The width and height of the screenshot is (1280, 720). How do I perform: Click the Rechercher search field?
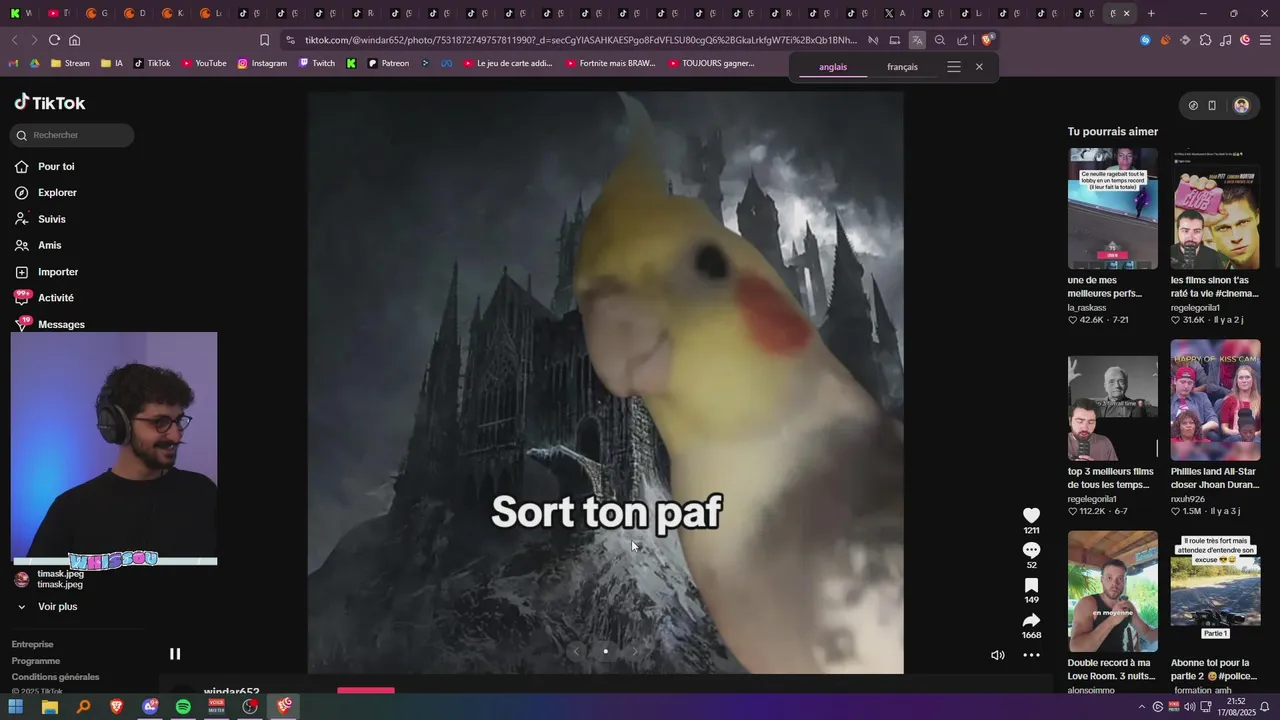point(72,135)
